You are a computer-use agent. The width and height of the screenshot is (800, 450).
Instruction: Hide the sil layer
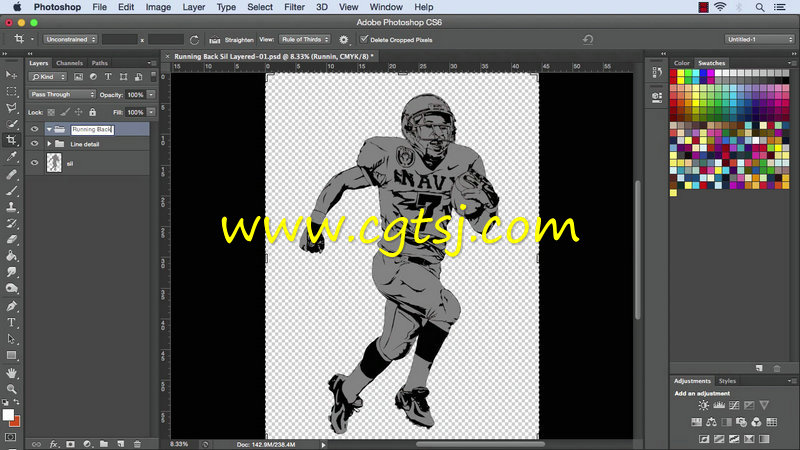pos(34,163)
